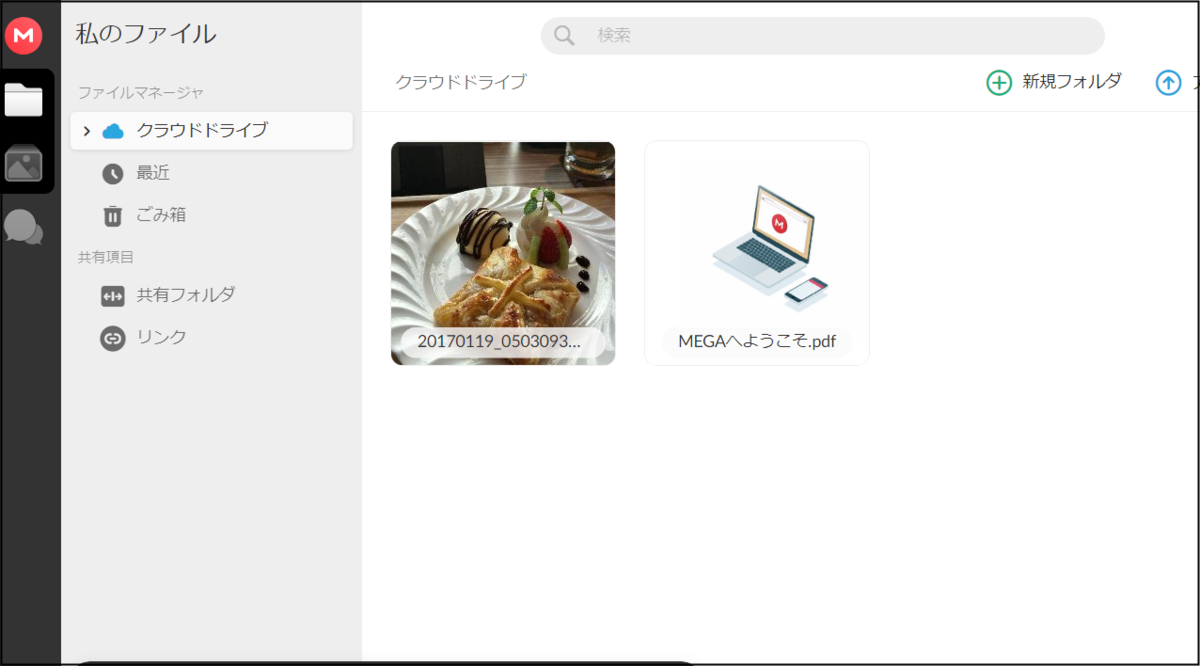Open the chat icon in left bar
This screenshot has width=1200, height=666.
point(22,227)
